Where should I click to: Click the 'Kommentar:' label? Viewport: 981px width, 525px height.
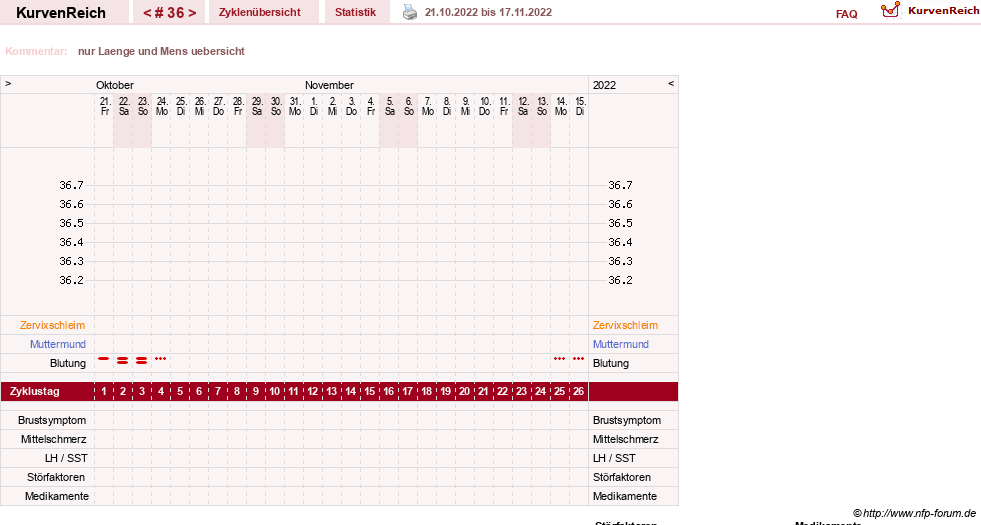click(x=36, y=51)
